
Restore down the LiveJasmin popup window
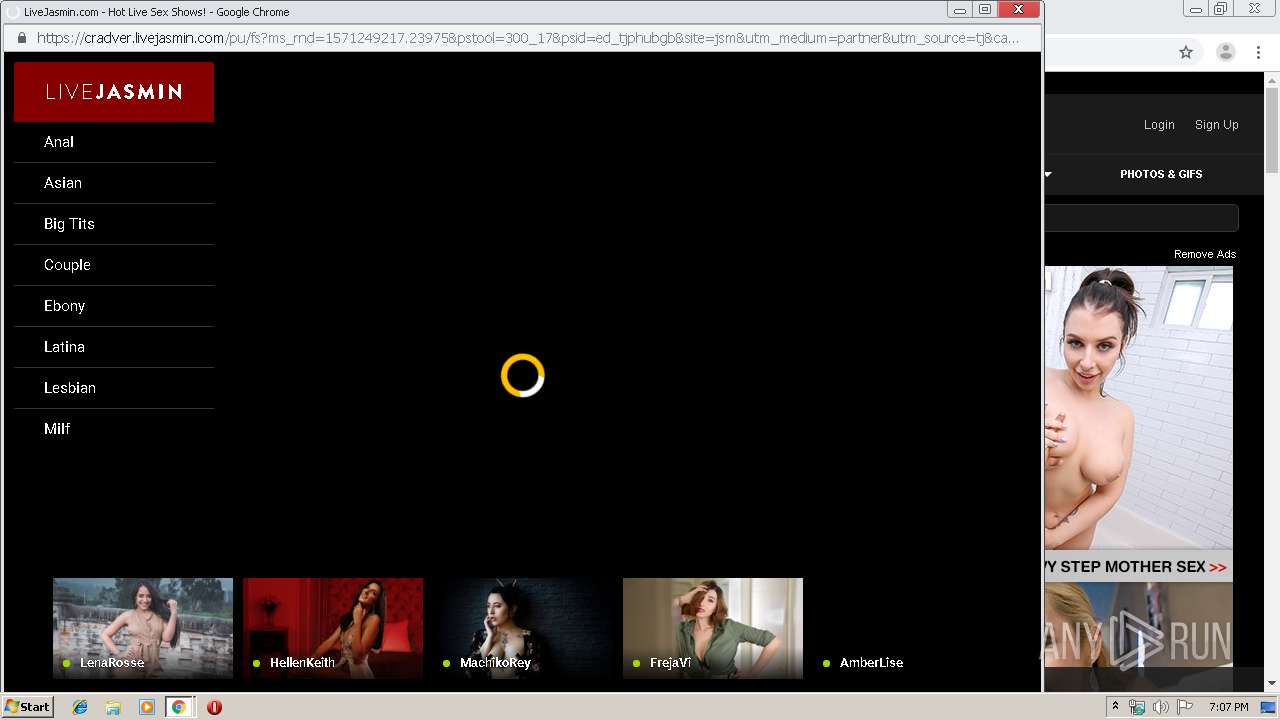coord(985,10)
